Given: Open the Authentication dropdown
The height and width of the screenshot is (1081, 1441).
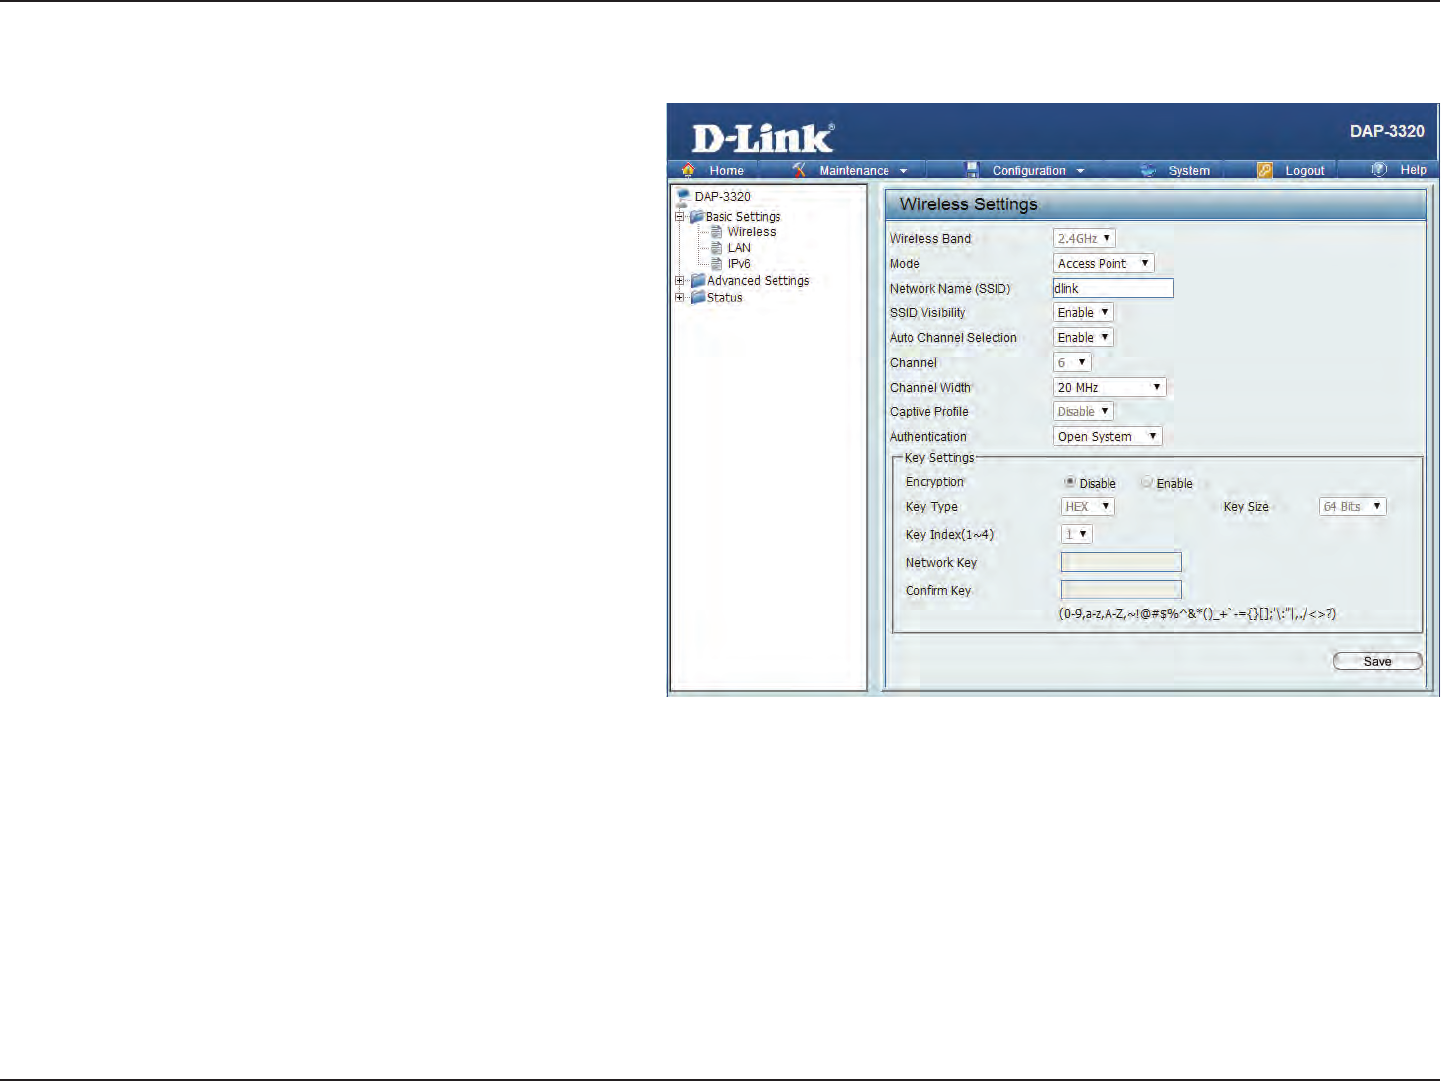Looking at the screenshot, I should point(1108,437).
